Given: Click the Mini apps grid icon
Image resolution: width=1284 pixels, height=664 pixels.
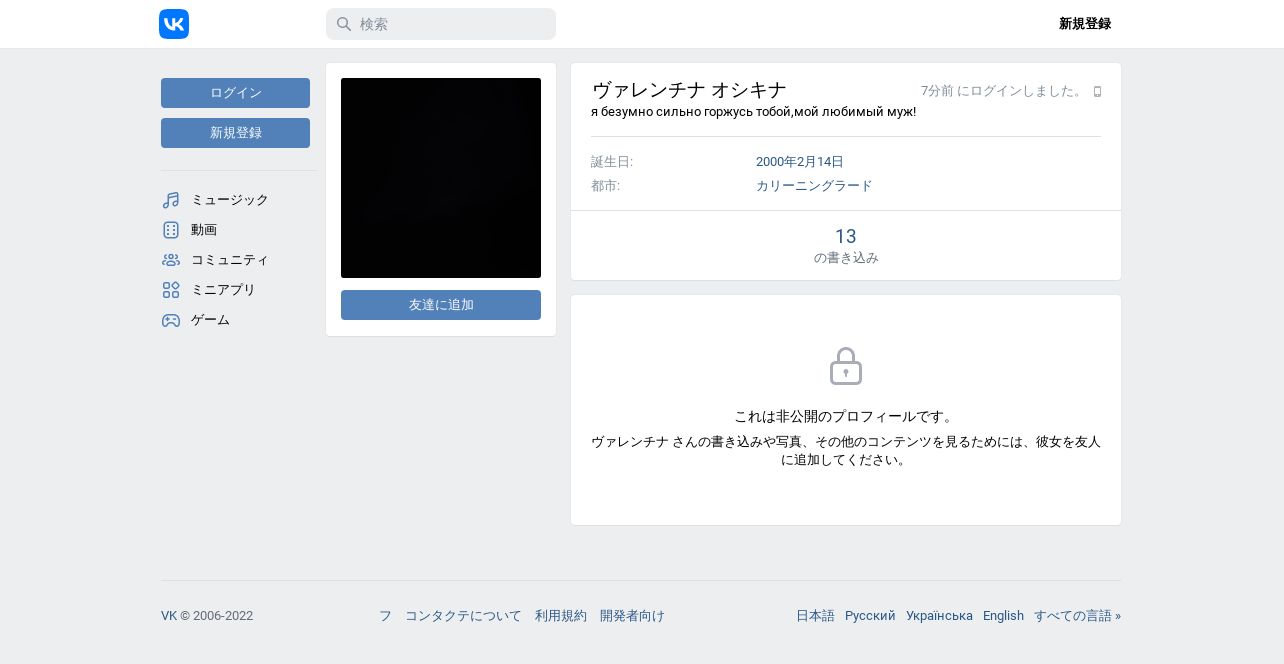Looking at the screenshot, I should point(171,290).
